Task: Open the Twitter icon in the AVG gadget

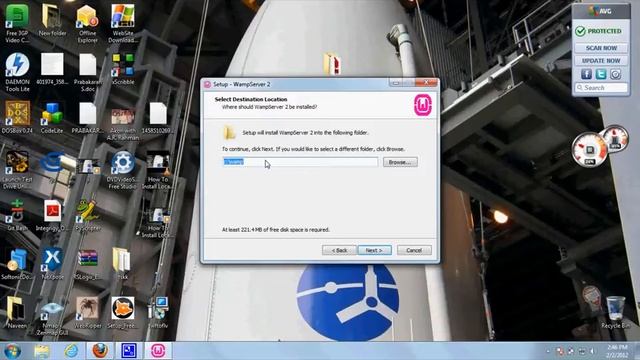Action: 601,74
